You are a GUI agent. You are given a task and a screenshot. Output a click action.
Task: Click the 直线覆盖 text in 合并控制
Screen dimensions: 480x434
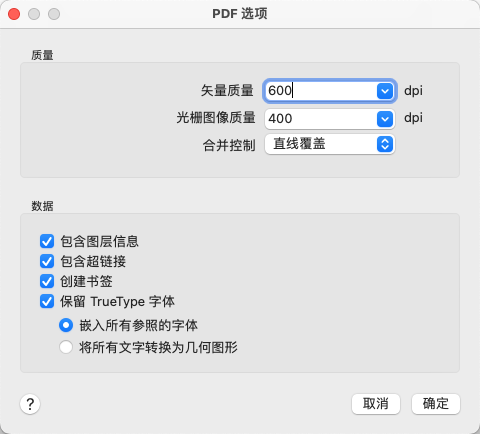click(299, 144)
